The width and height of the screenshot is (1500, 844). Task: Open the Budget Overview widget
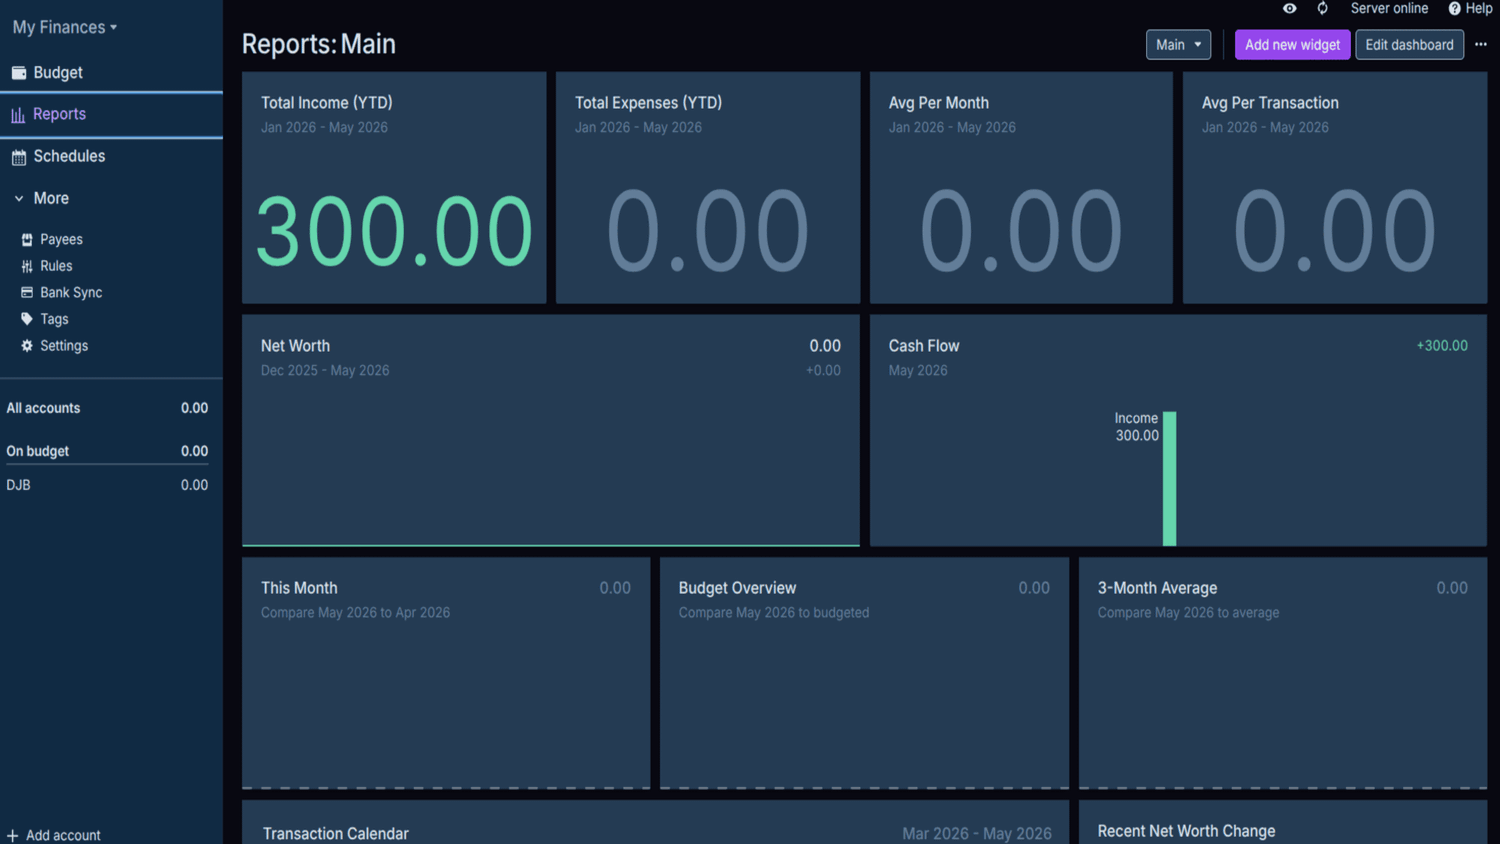[864, 673]
